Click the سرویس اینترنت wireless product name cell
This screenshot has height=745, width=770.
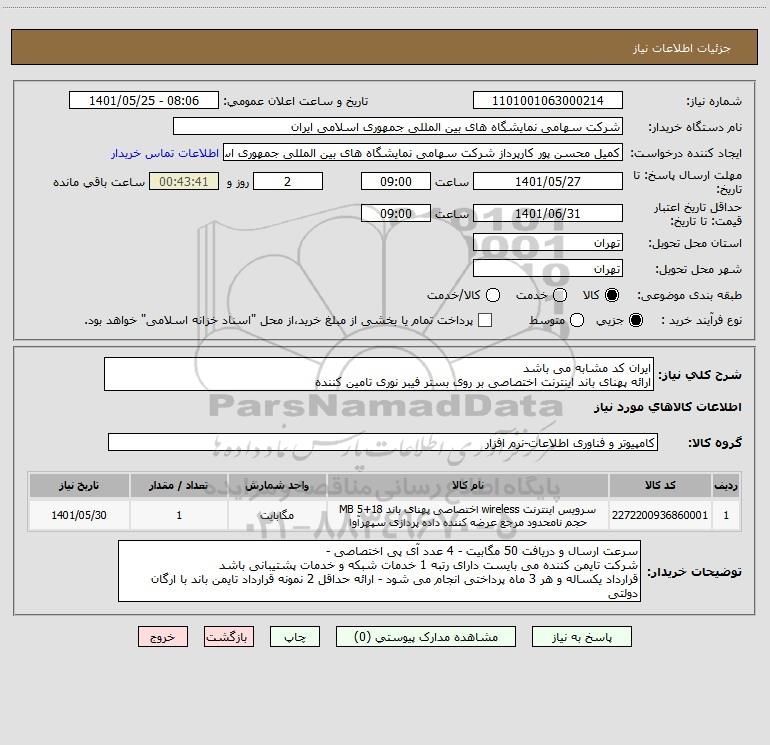(468, 515)
